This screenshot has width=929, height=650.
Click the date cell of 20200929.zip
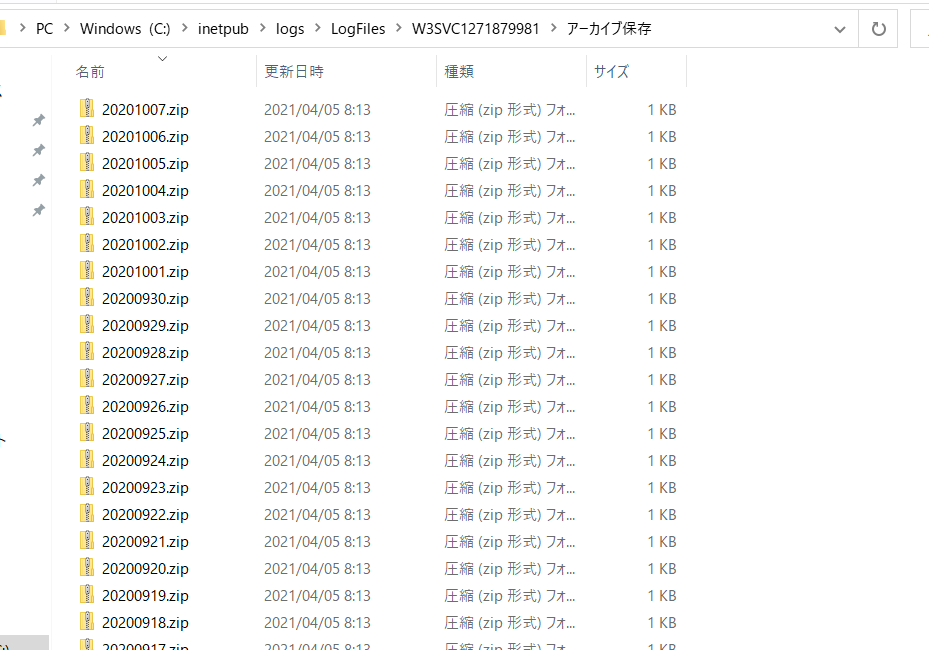pos(317,326)
